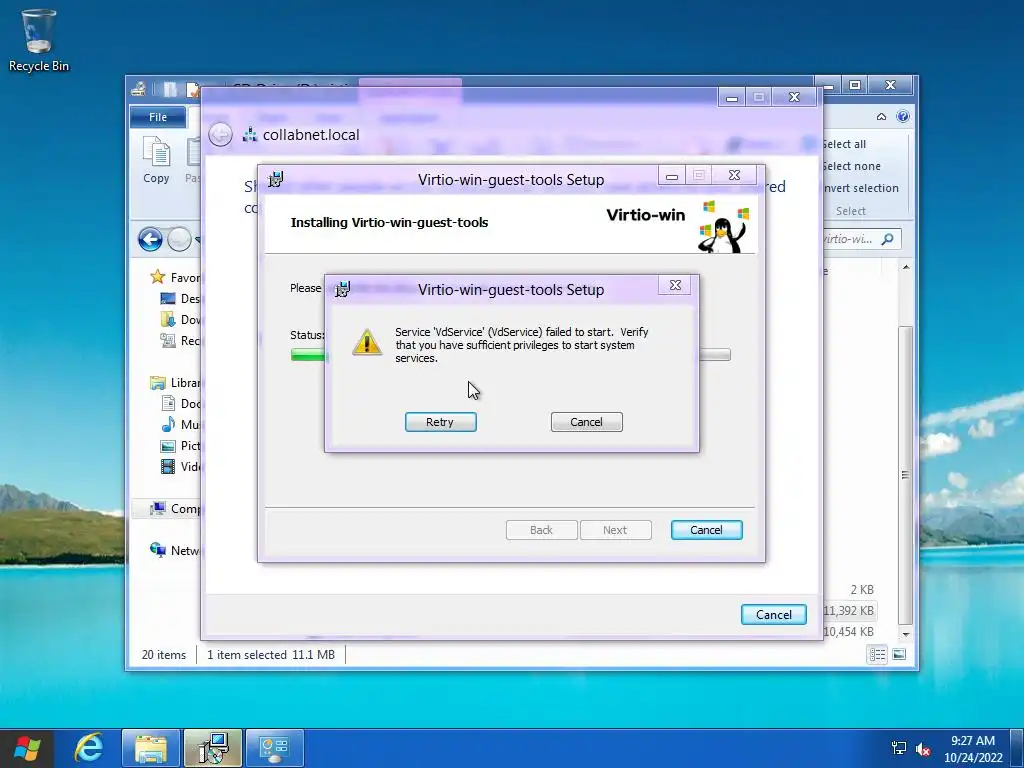Screen dimensions: 1024x768
Task: Select Recent places in navigation pane
Action: click(x=180, y=340)
